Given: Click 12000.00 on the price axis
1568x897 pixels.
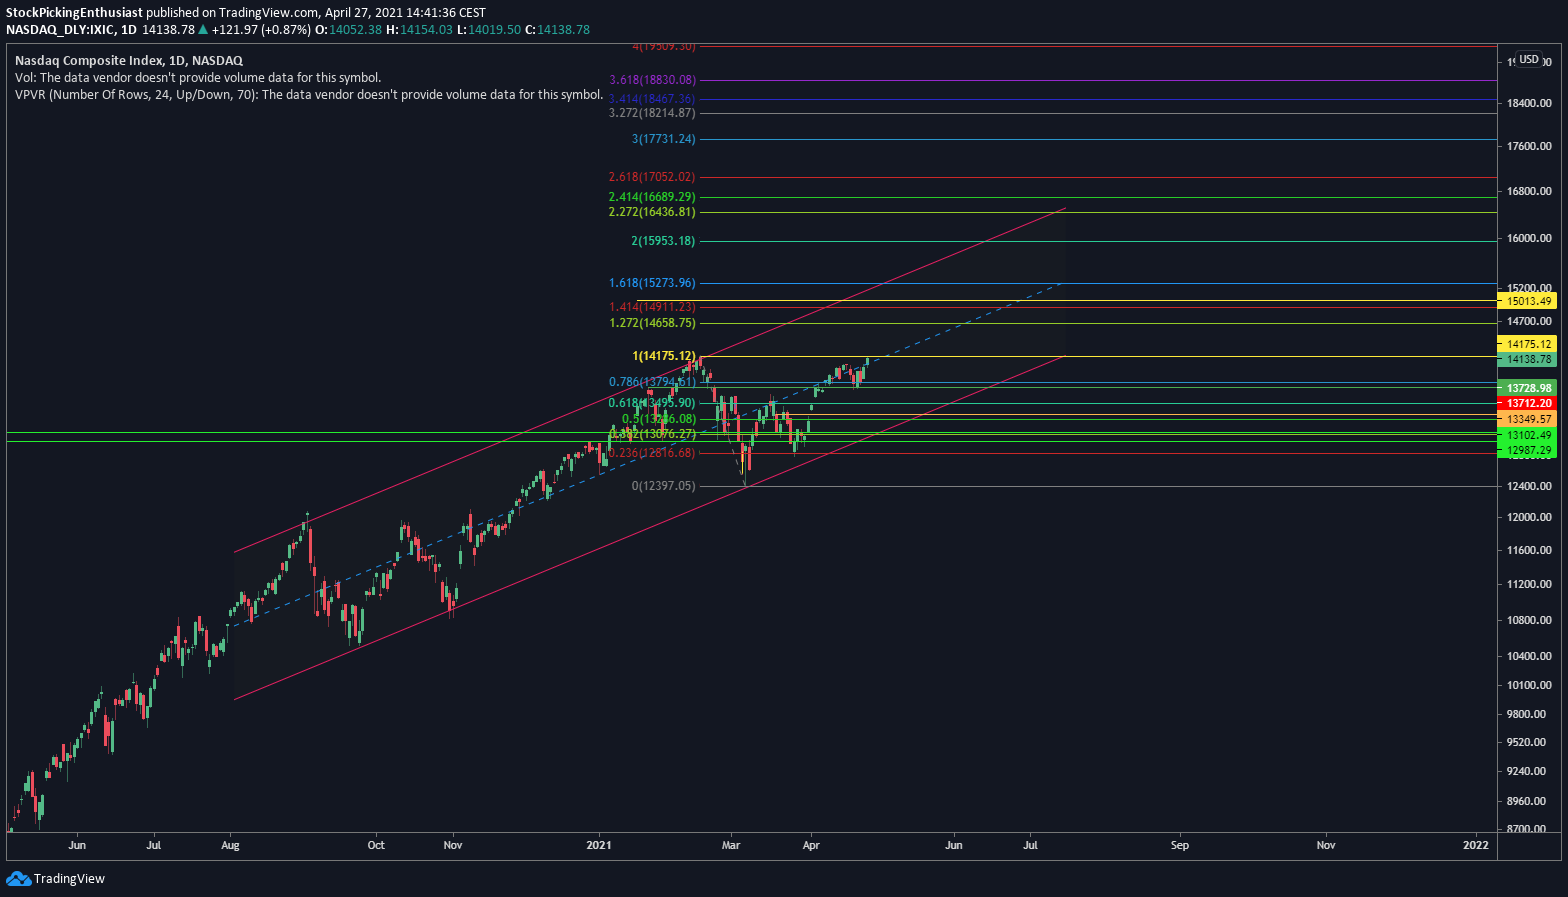Looking at the screenshot, I should click(x=1529, y=517).
